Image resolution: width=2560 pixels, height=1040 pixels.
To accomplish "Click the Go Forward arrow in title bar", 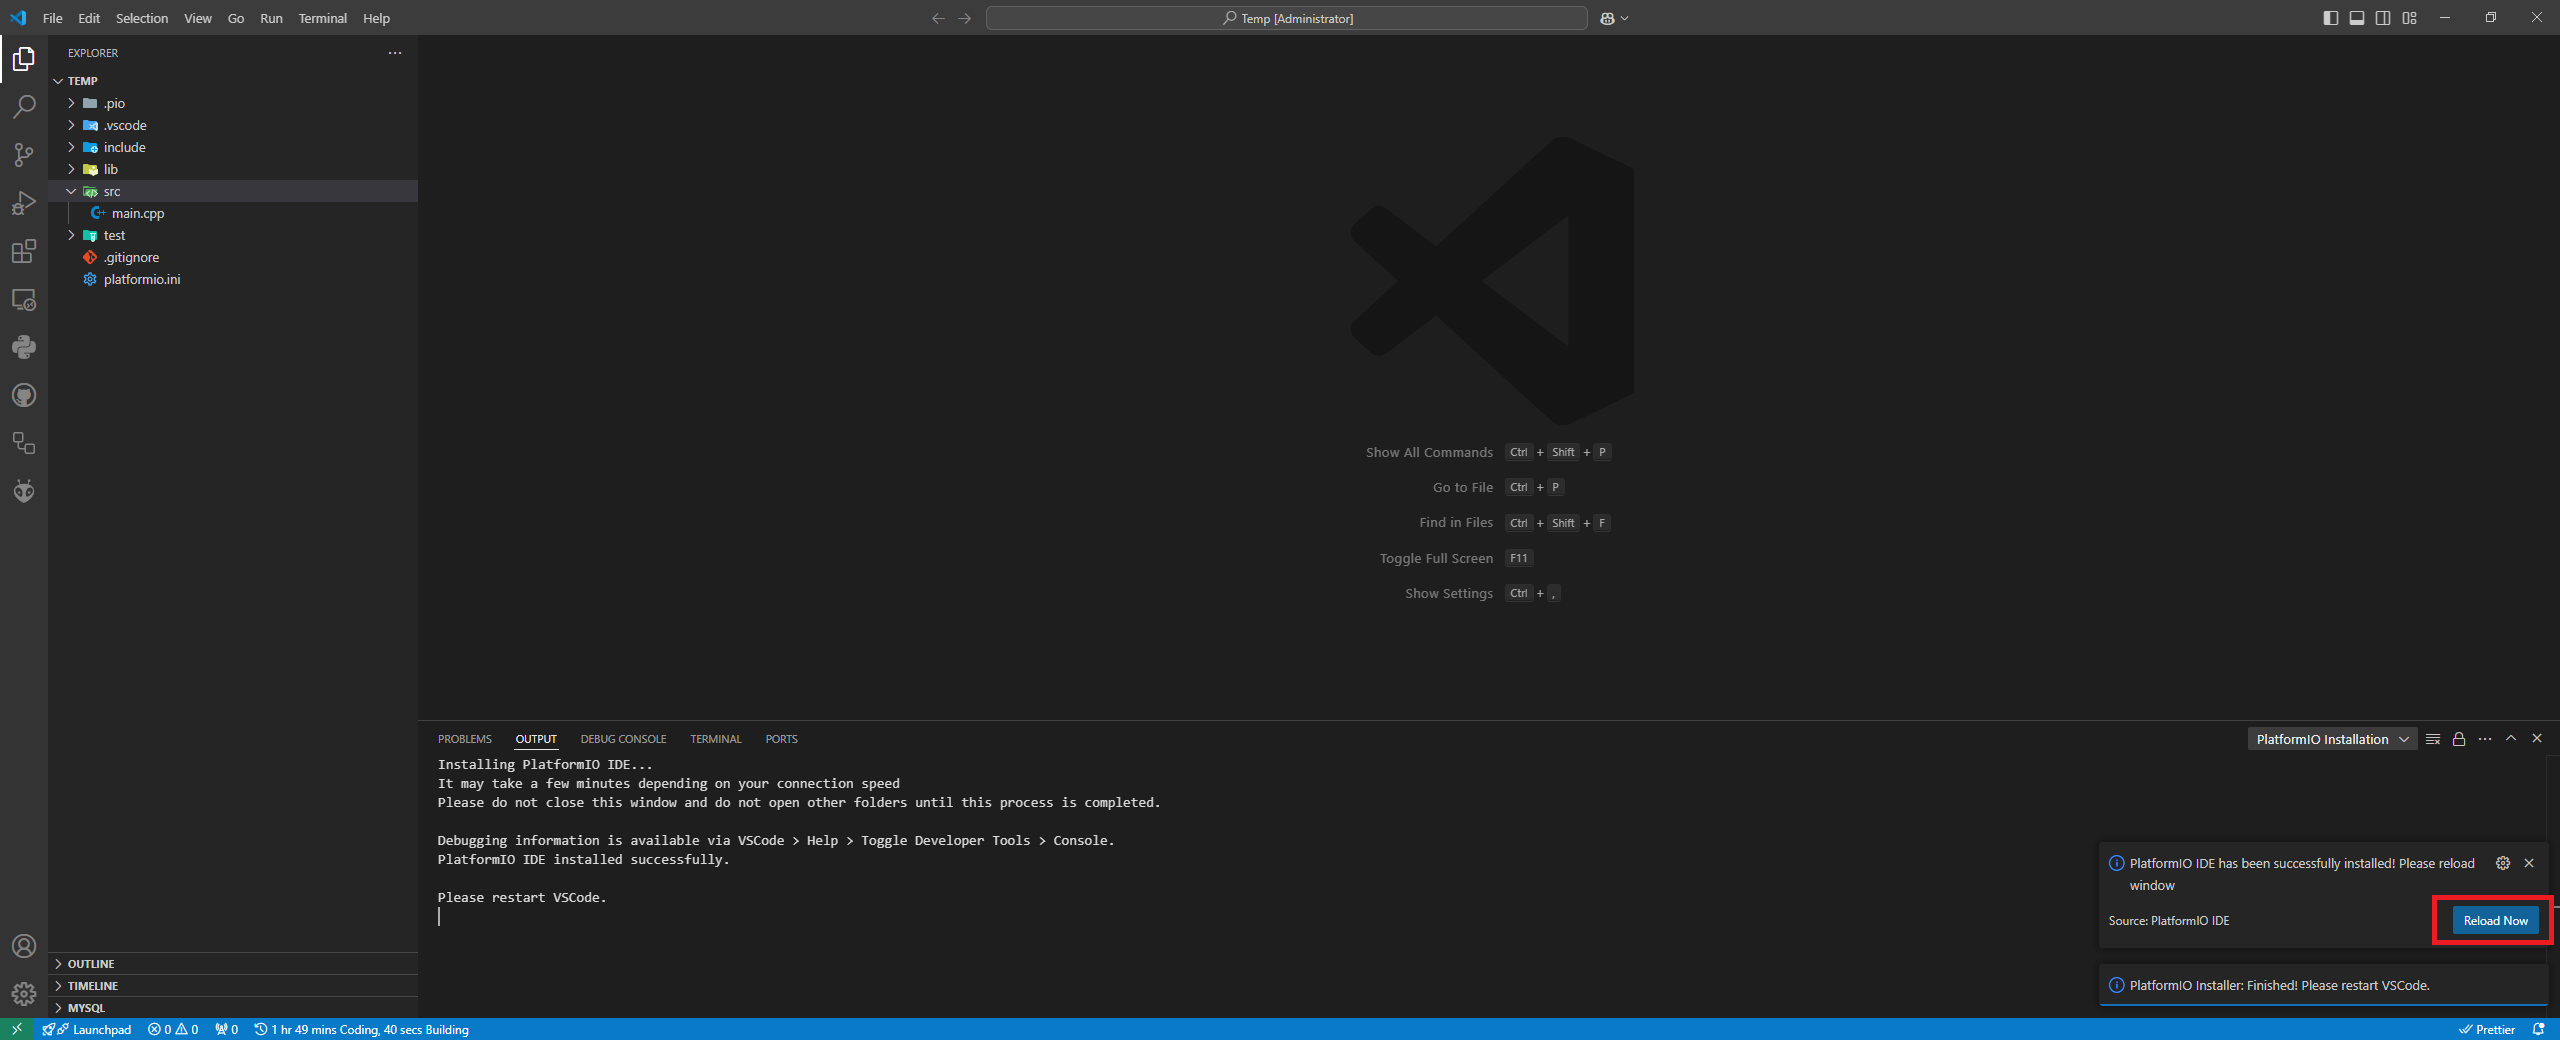I will pyautogui.click(x=964, y=18).
